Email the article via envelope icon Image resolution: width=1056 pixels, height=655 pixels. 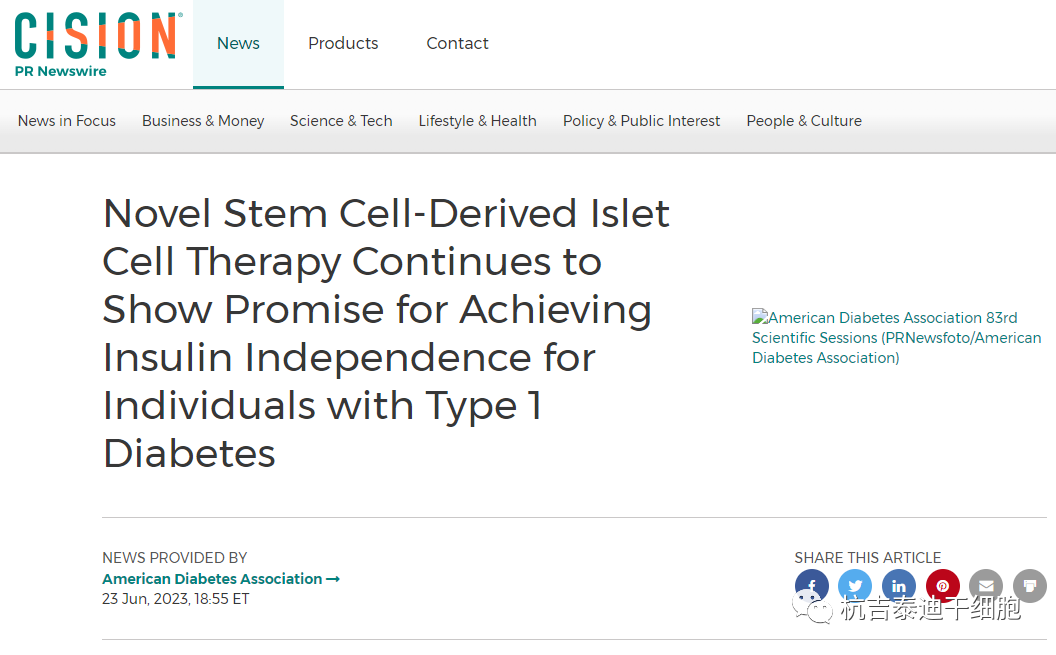tap(986, 586)
